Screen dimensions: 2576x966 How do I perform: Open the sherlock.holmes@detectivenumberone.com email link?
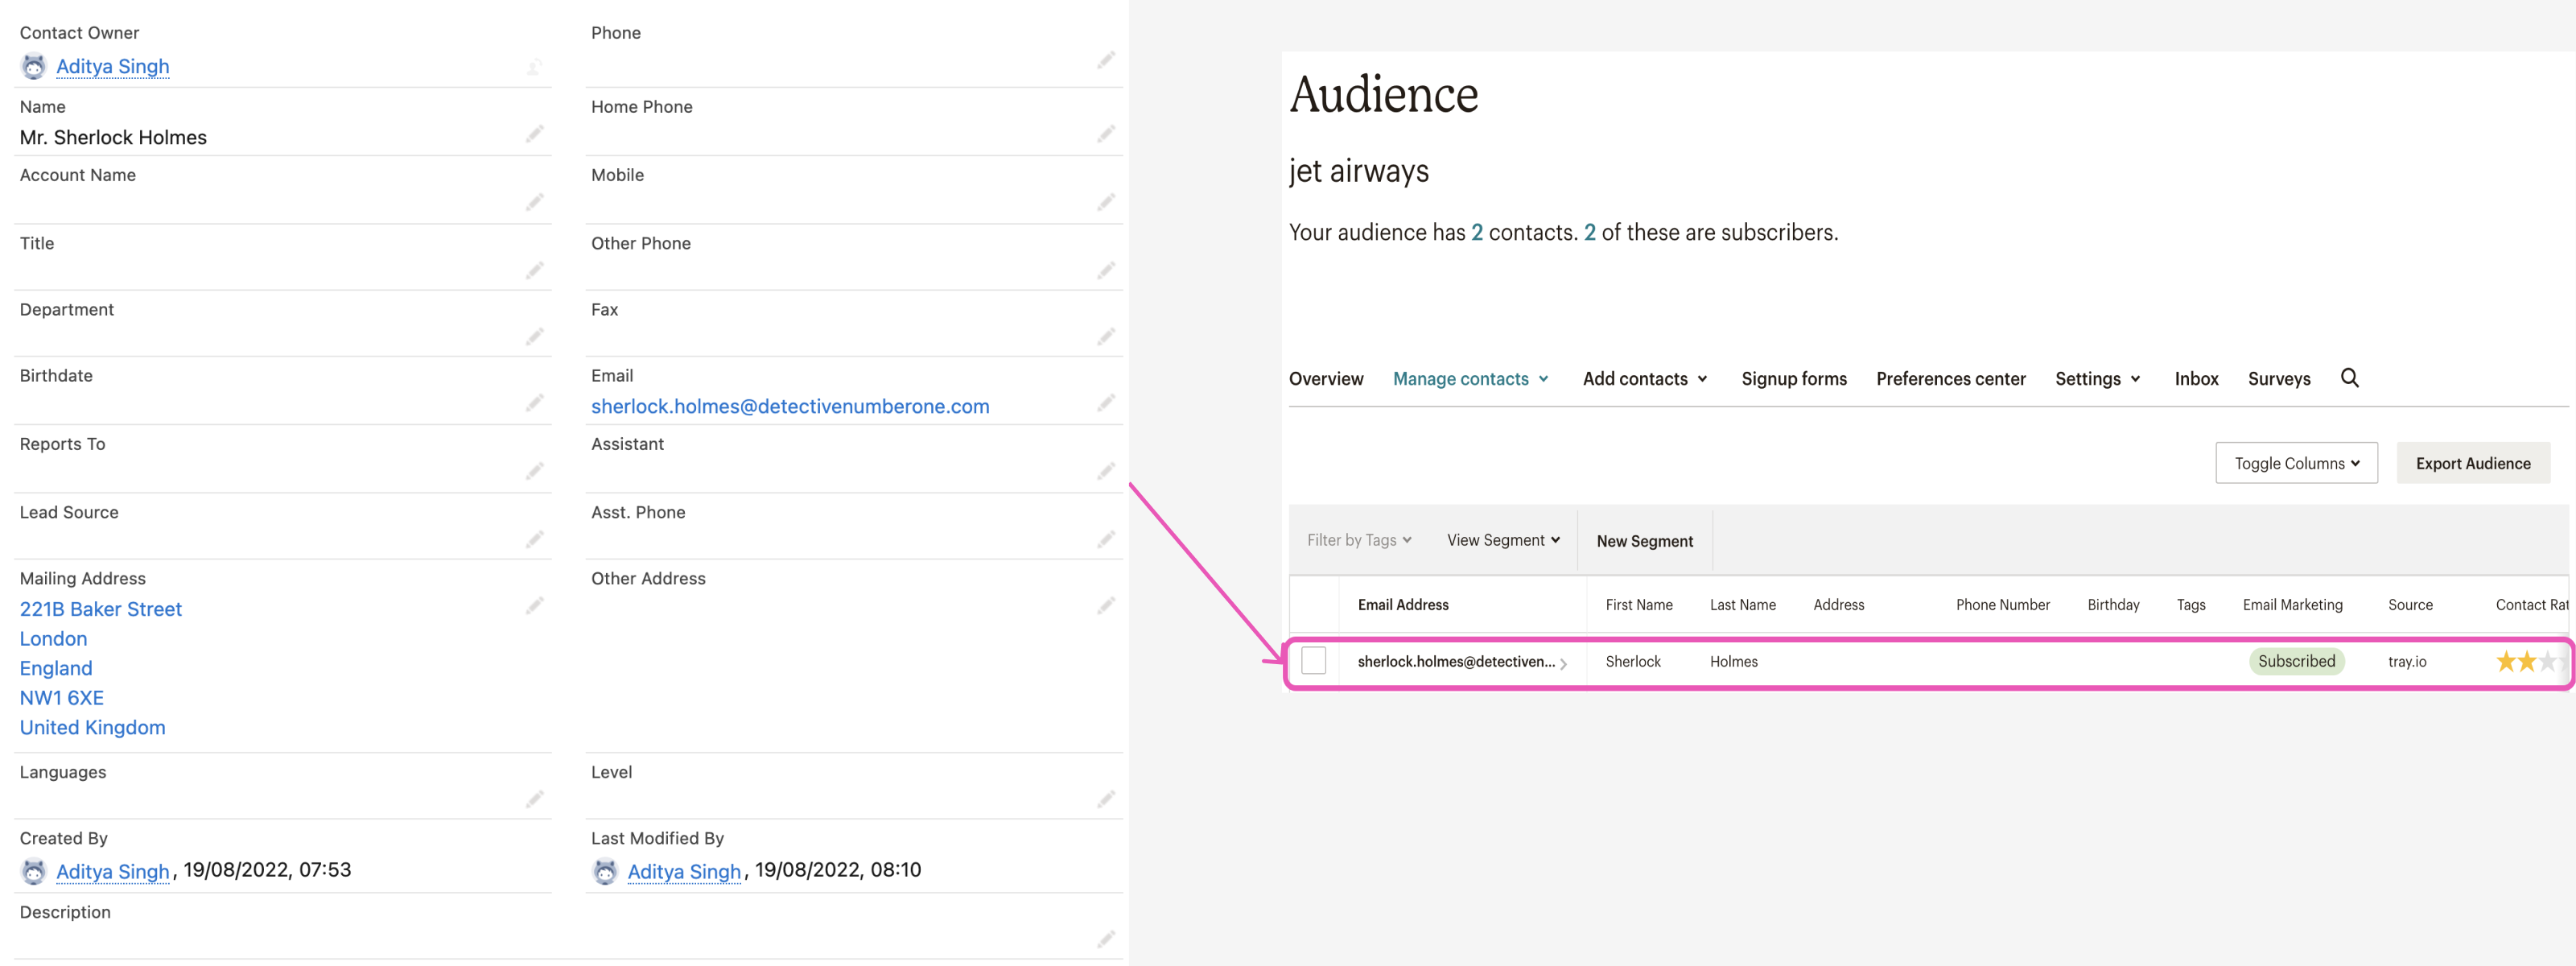[789, 407]
